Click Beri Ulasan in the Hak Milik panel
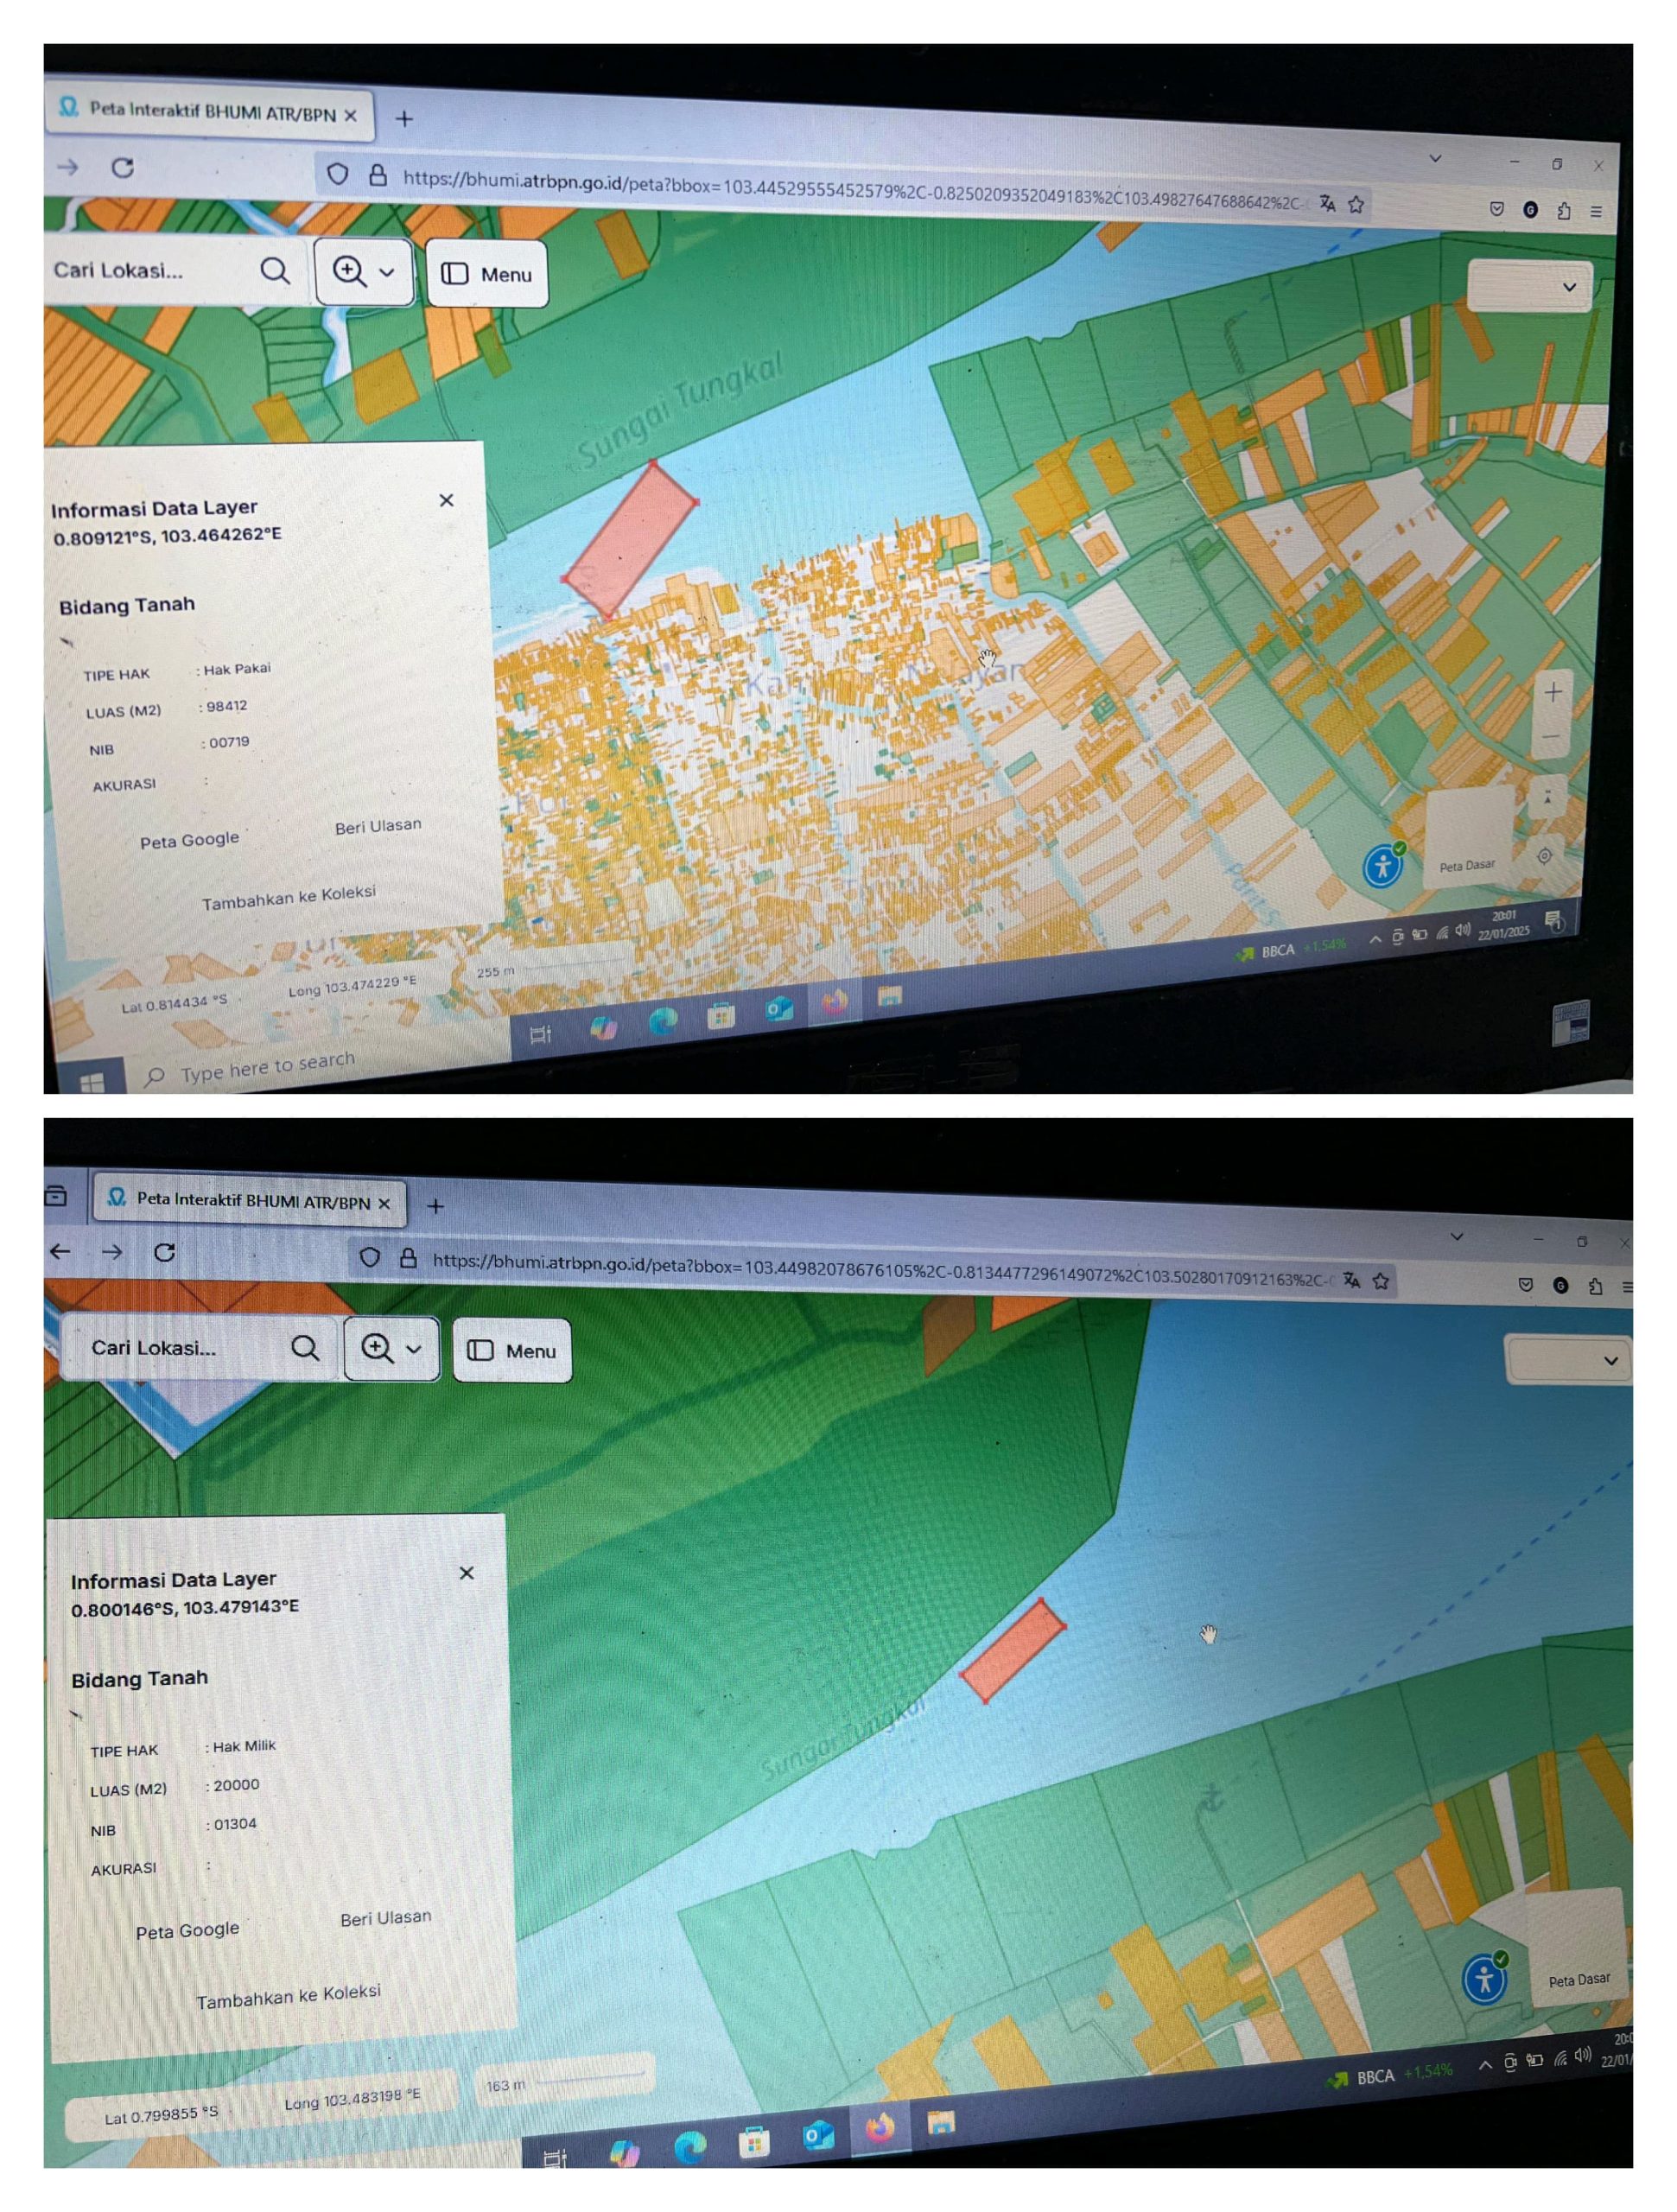Viewport: 1677px width, 2212px height. coord(385,1918)
